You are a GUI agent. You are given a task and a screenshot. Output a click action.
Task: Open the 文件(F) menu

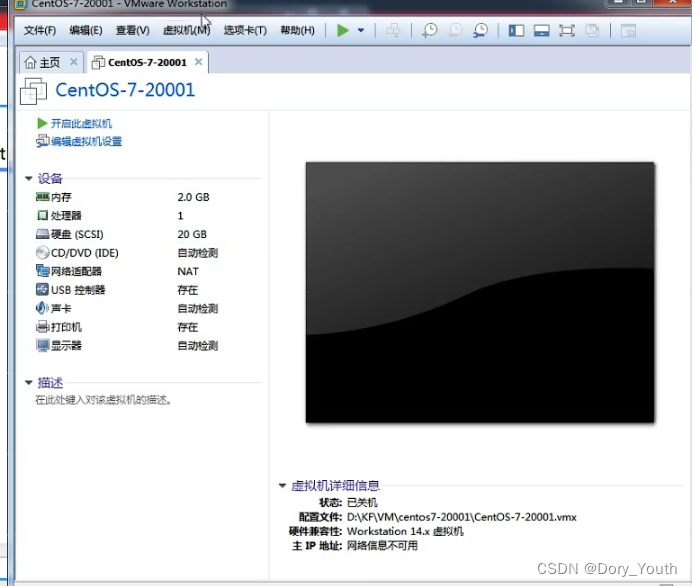click(40, 30)
